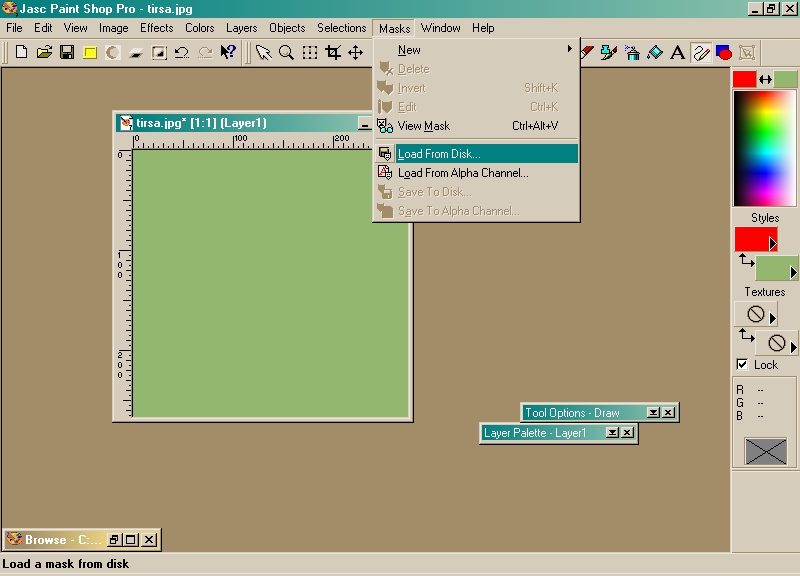800x576 pixels.
Task: Click the bent arrow beside the Textures boxes
Action: click(746, 335)
